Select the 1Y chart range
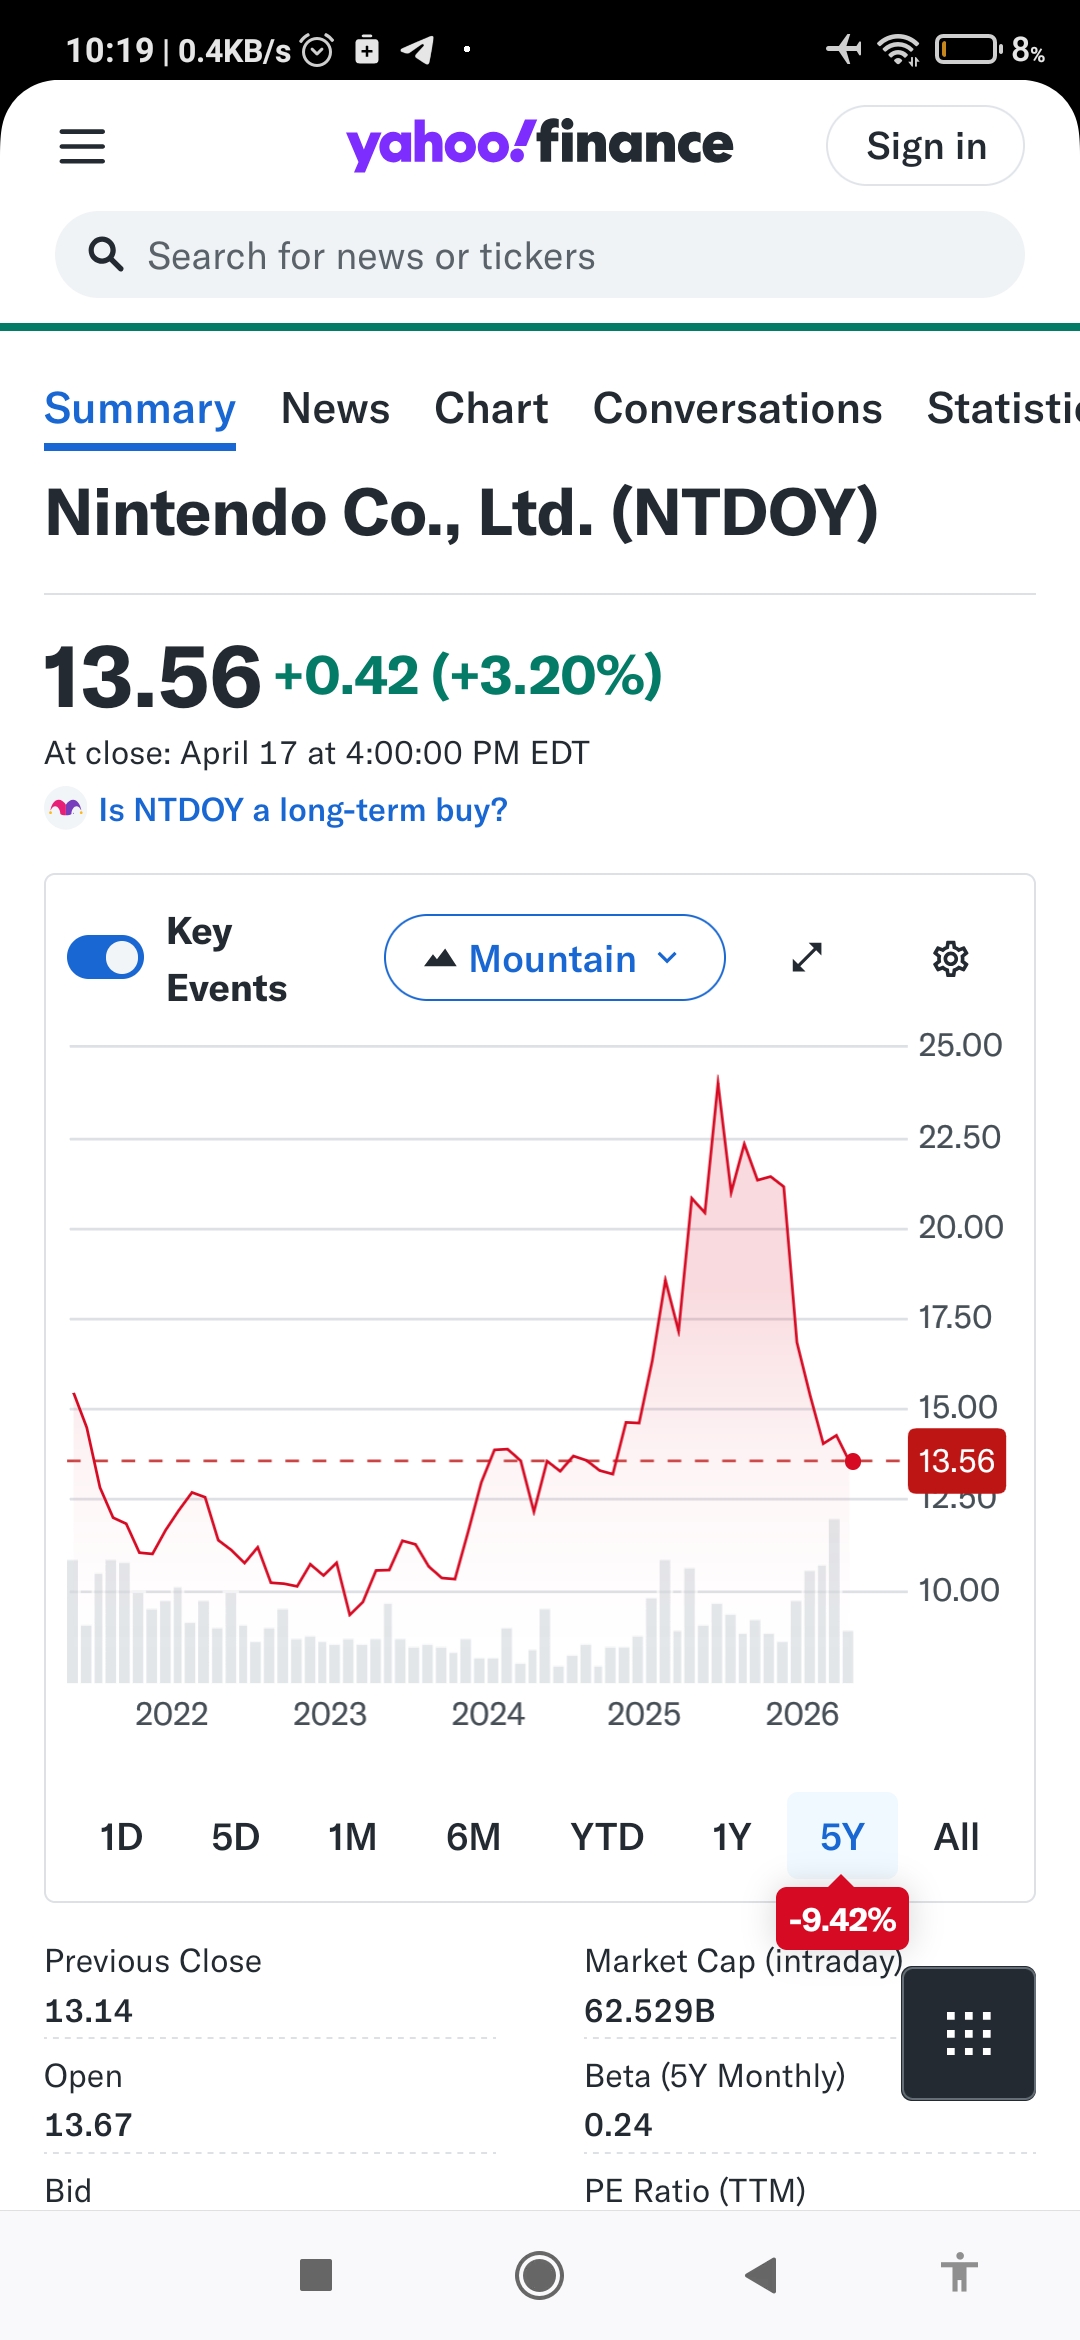Screen dimensions: 1080x2340 pyautogui.click(x=731, y=1837)
